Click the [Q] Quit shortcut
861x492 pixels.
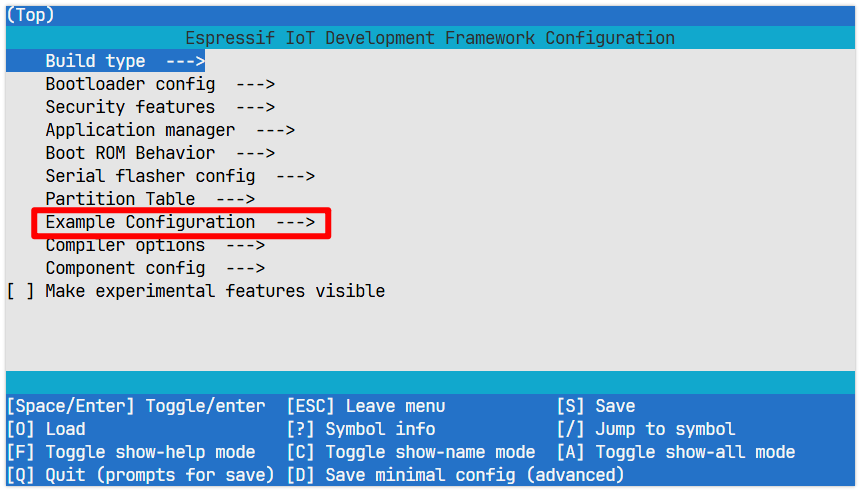coord(140,475)
